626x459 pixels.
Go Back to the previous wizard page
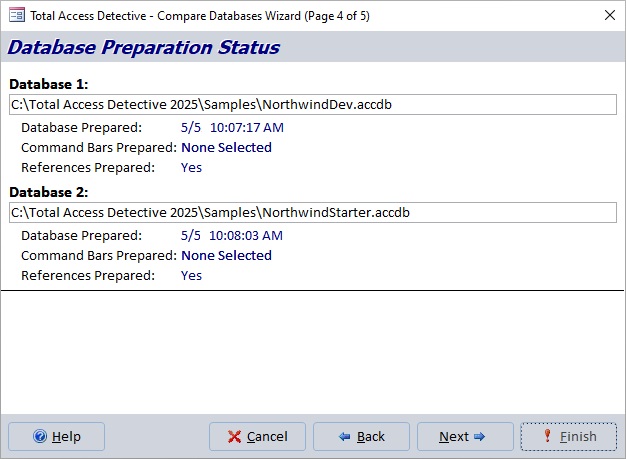[361, 436]
